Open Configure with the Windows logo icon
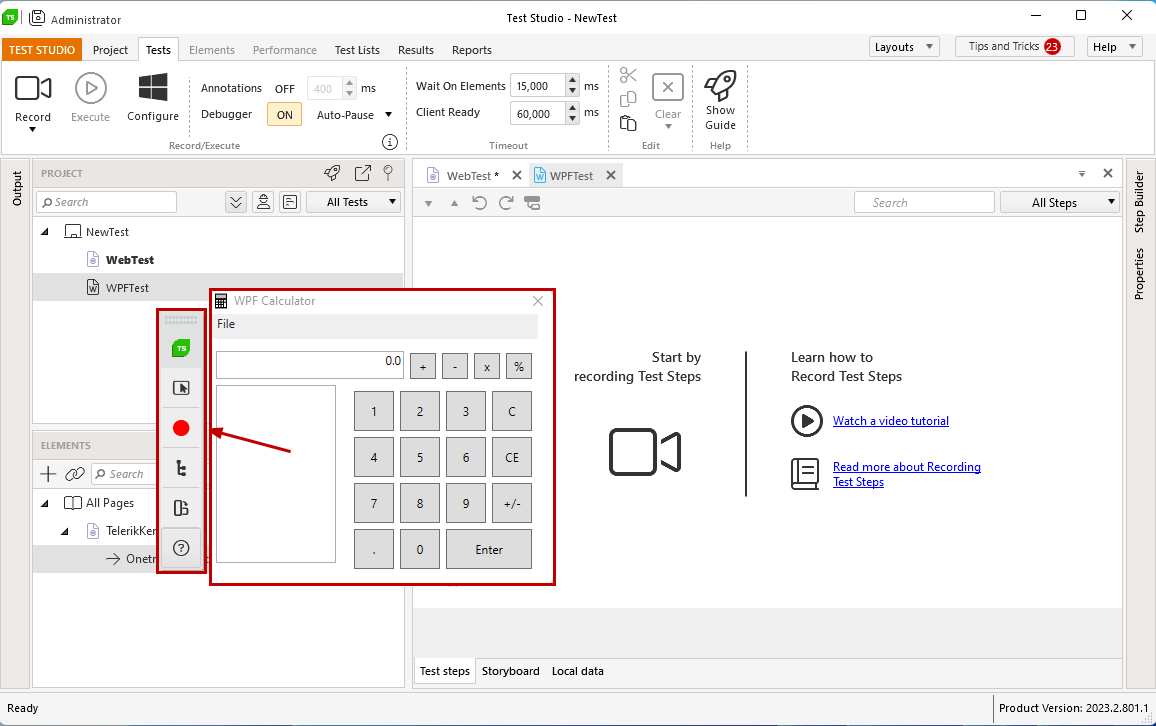 pos(153,88)
